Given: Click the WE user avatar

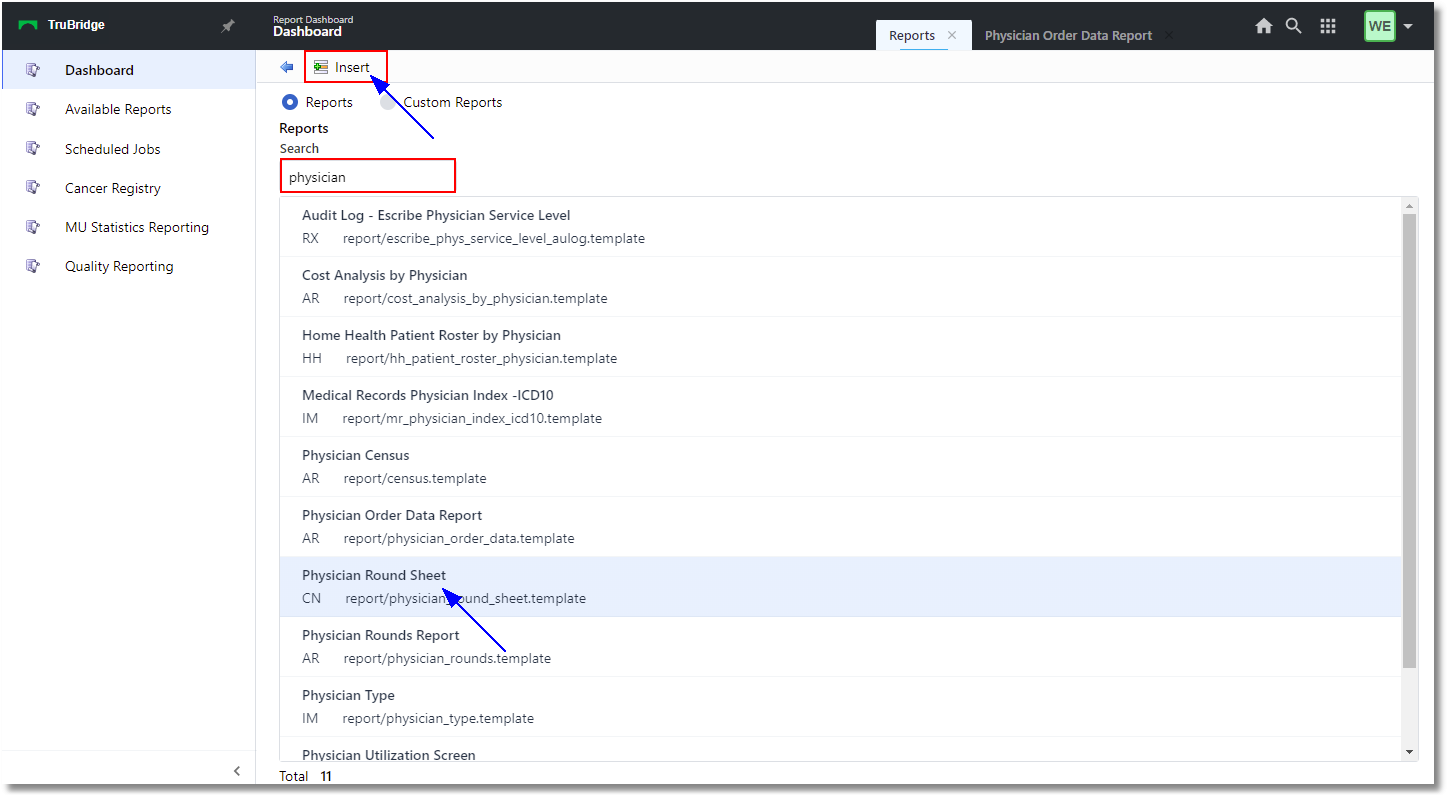Looking at the screenshot, I should coord(1379,26).
